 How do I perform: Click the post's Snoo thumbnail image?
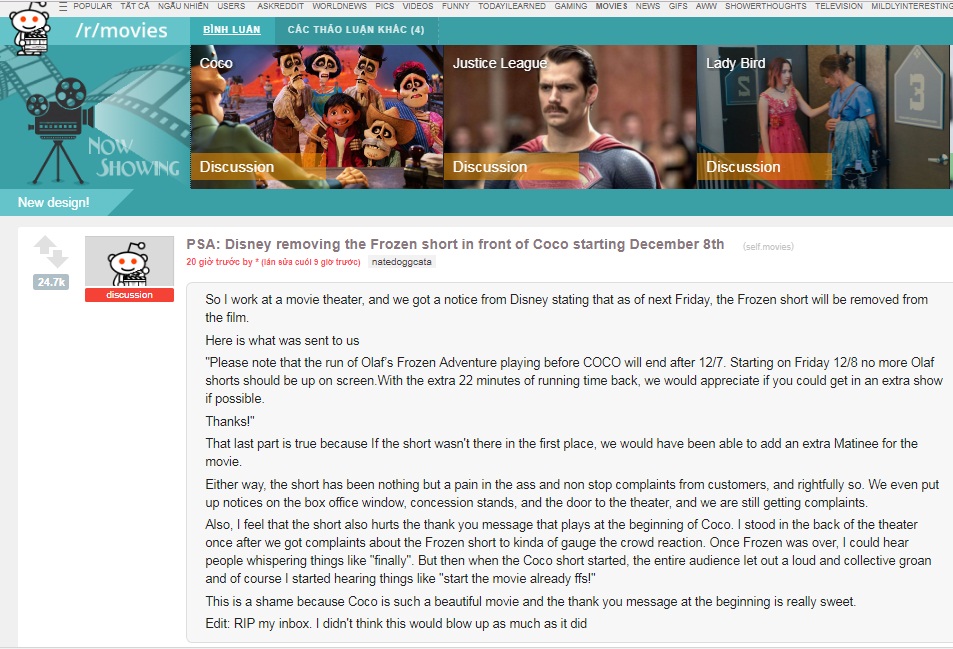pyautogui.click(x=129, y=261)
